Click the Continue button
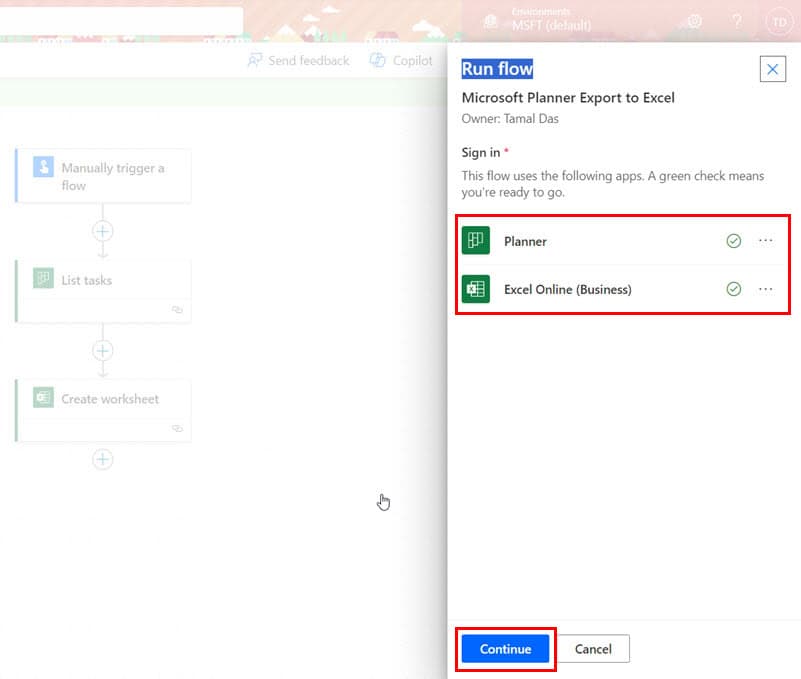Image resolution: width=801 pixels, height=679 pixels. click(x=505, y=649)
